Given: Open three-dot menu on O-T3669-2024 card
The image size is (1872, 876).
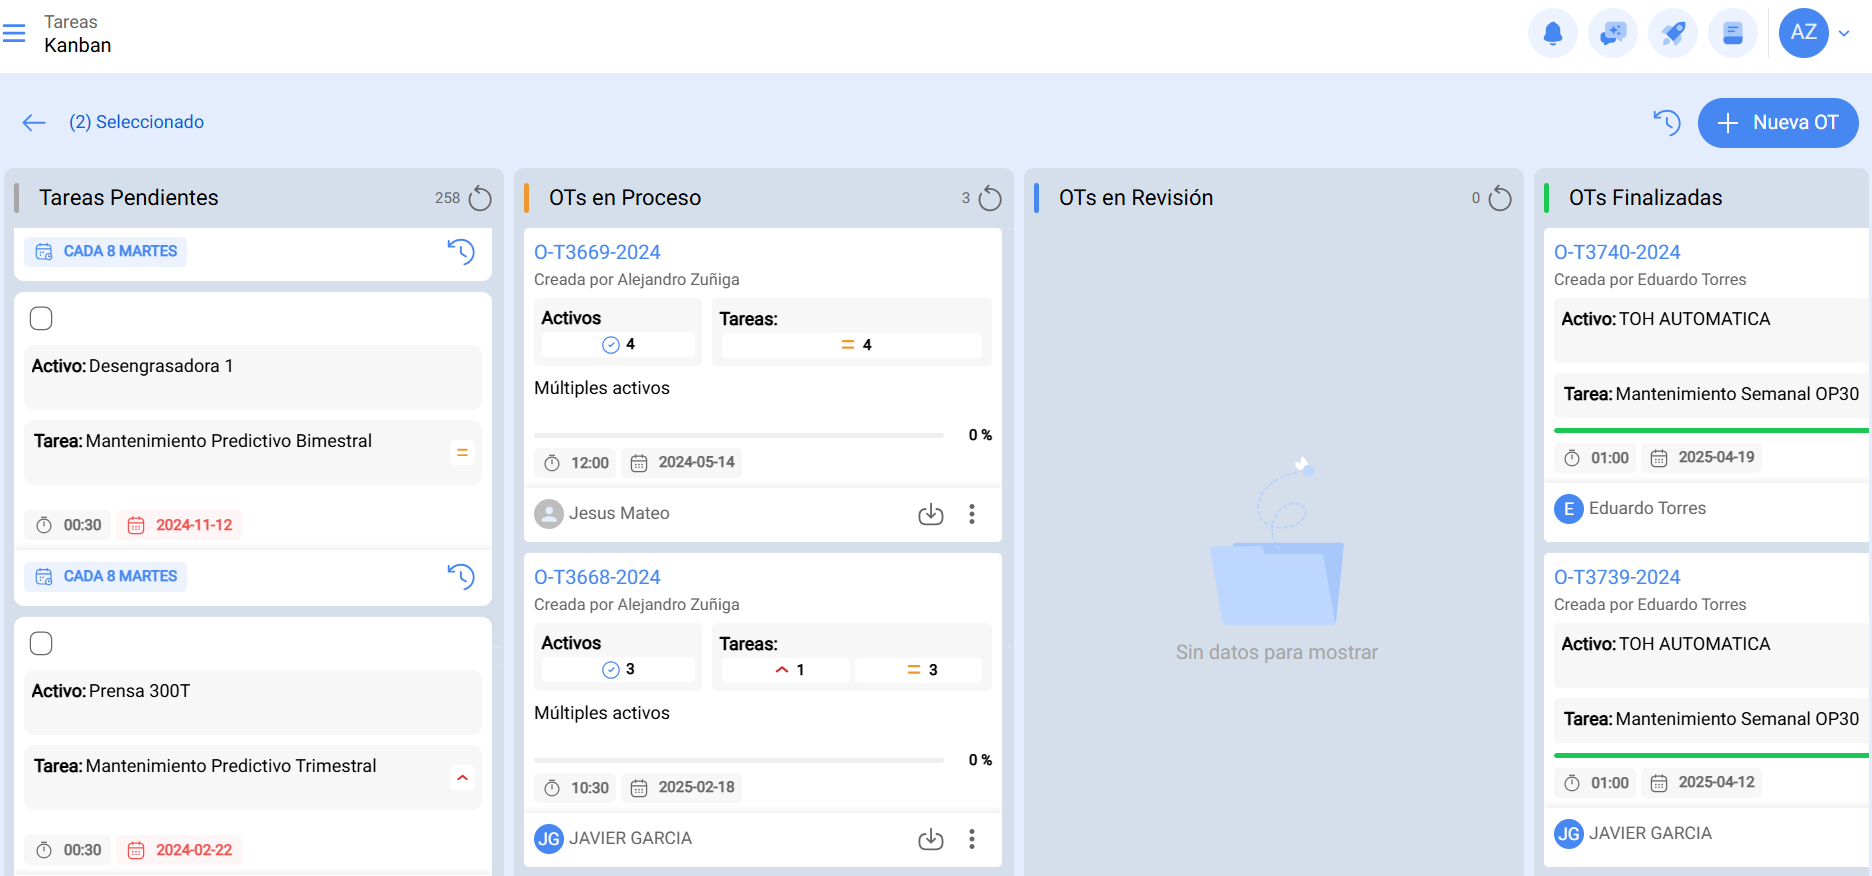Looking at the screenshot, I should (x=971, y=514).
